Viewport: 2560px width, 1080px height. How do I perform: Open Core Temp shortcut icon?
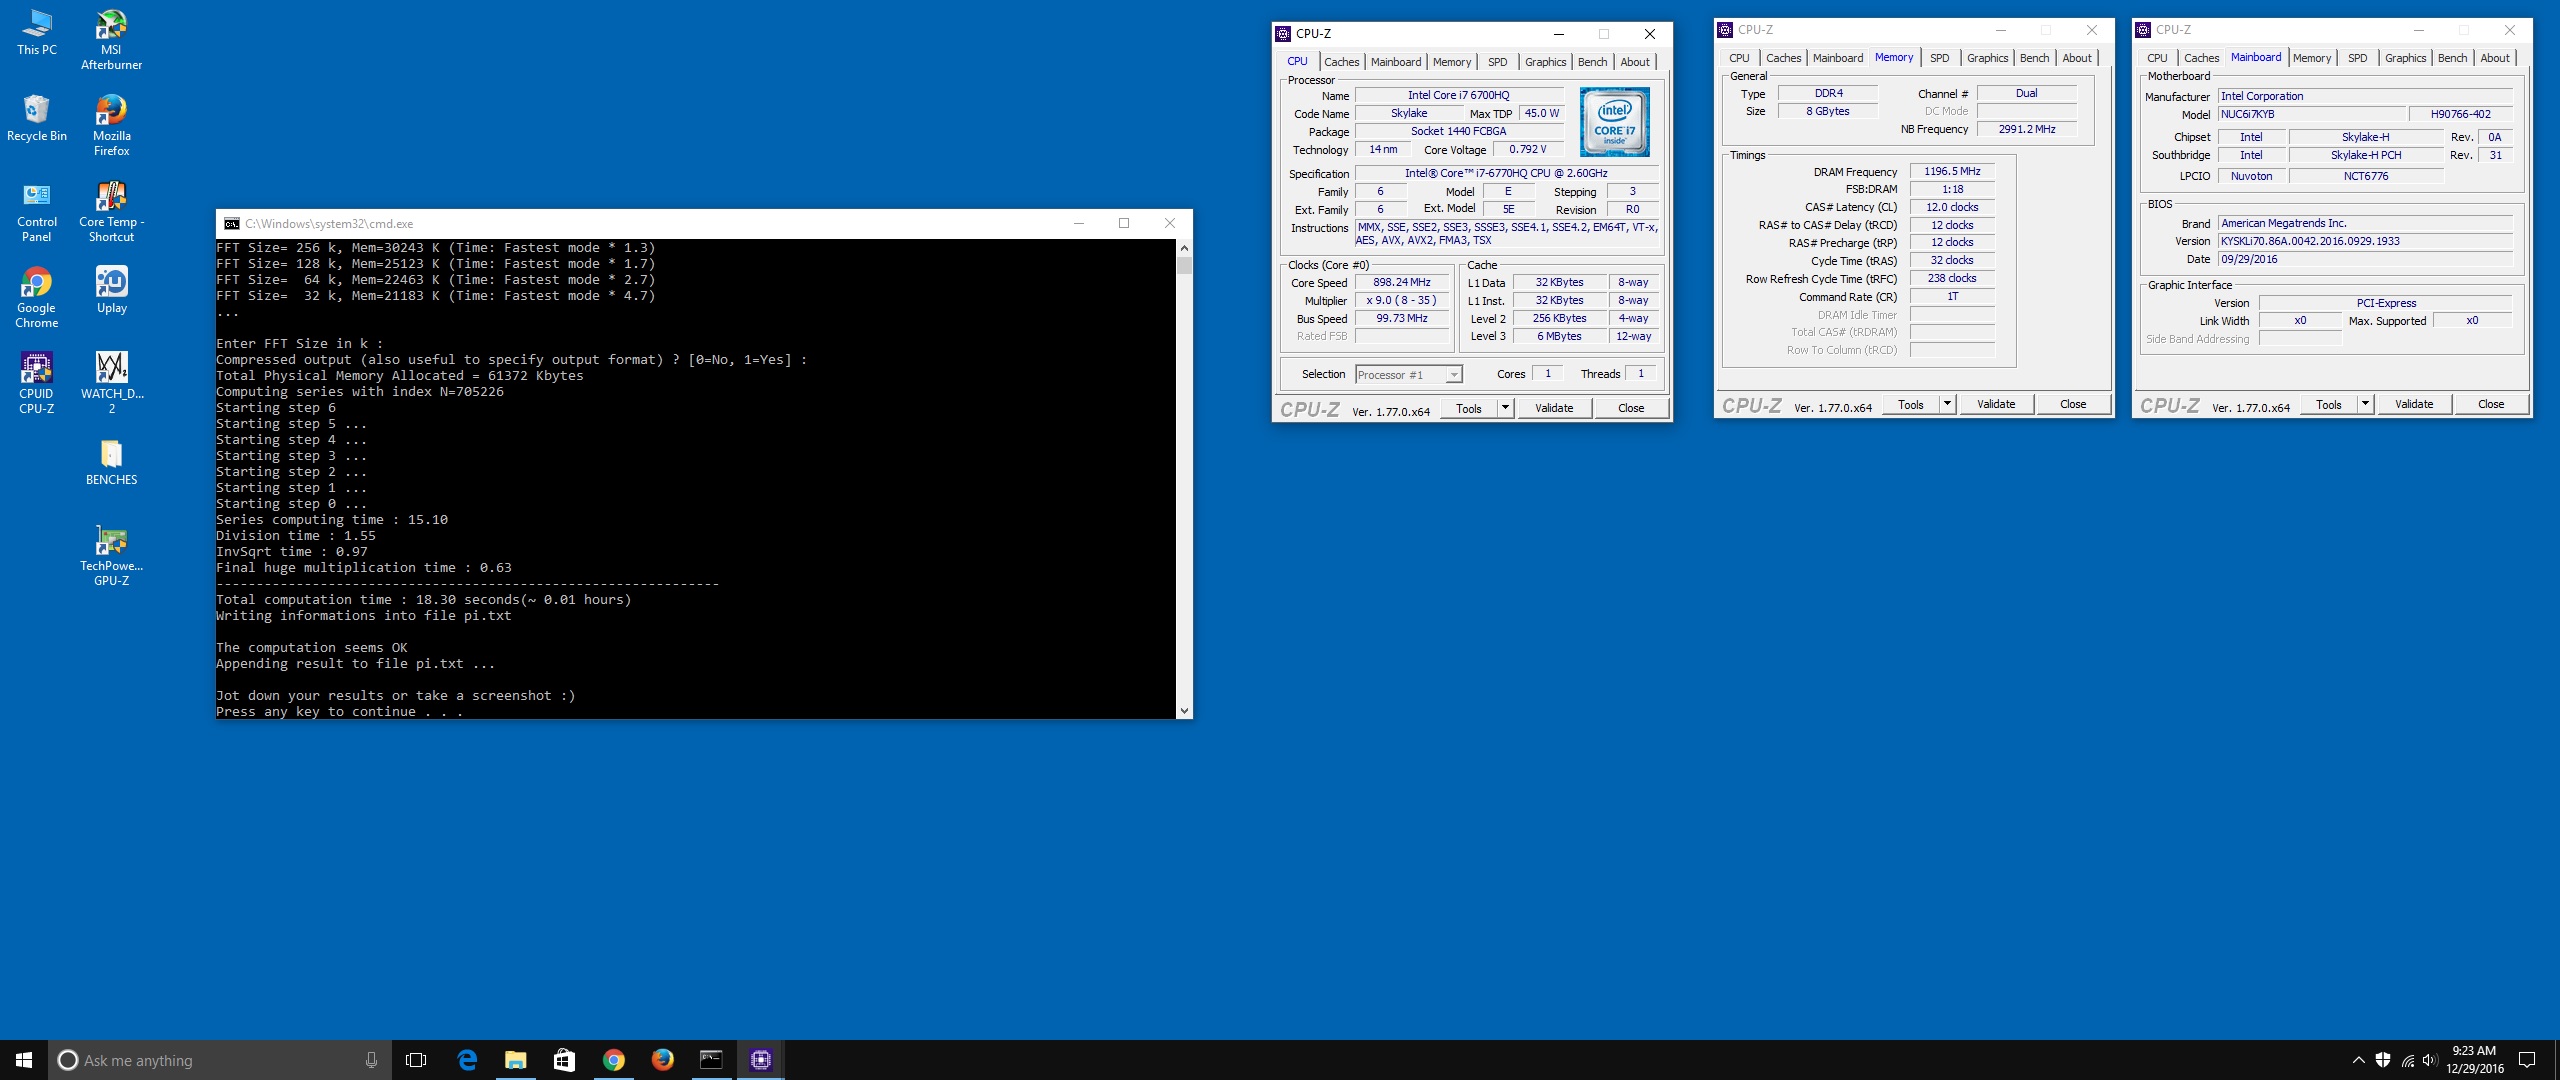[x=111, y=212]
